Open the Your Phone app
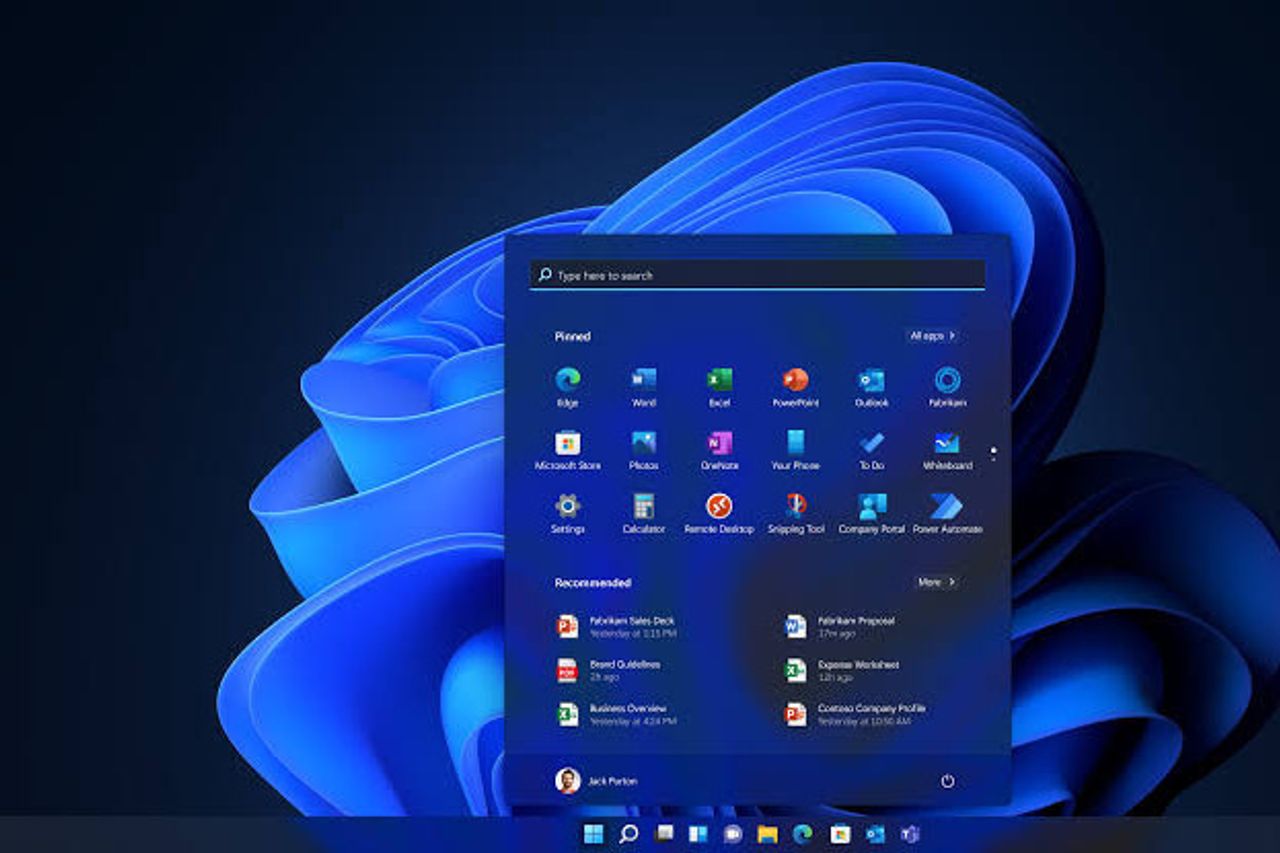The width and height of the screenshot is (1280, 853). tap(795, 450)
